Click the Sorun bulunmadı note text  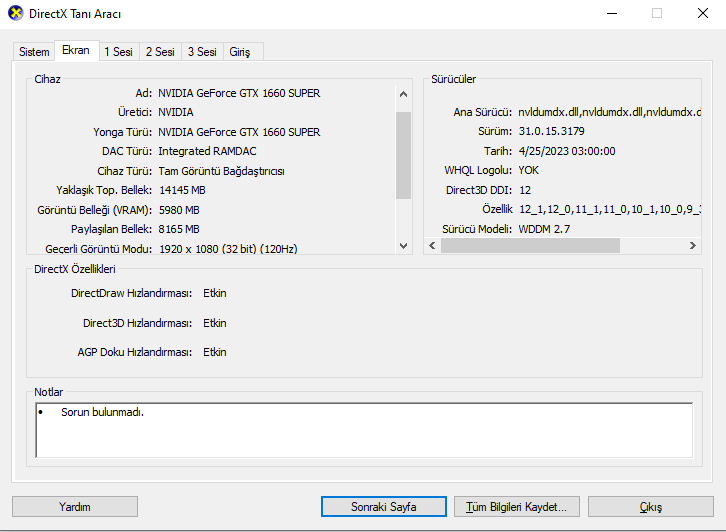[102, 412]
